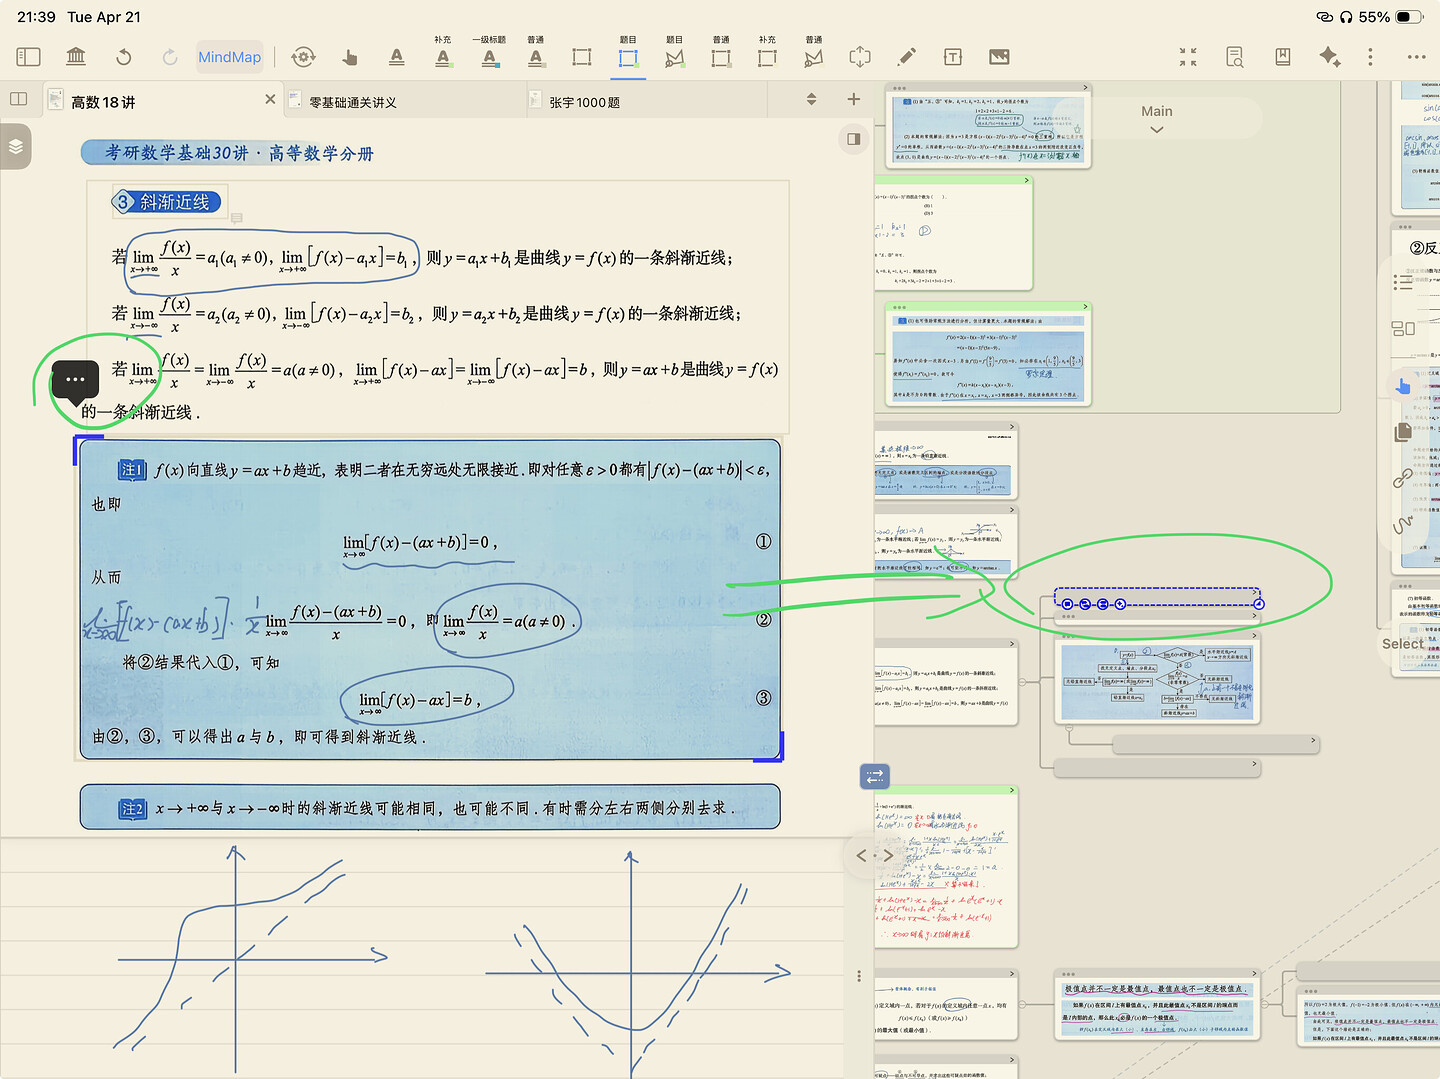
Task: Close the 高数18讲 tab
Action: pyautogui.click(x=270, y=100)
